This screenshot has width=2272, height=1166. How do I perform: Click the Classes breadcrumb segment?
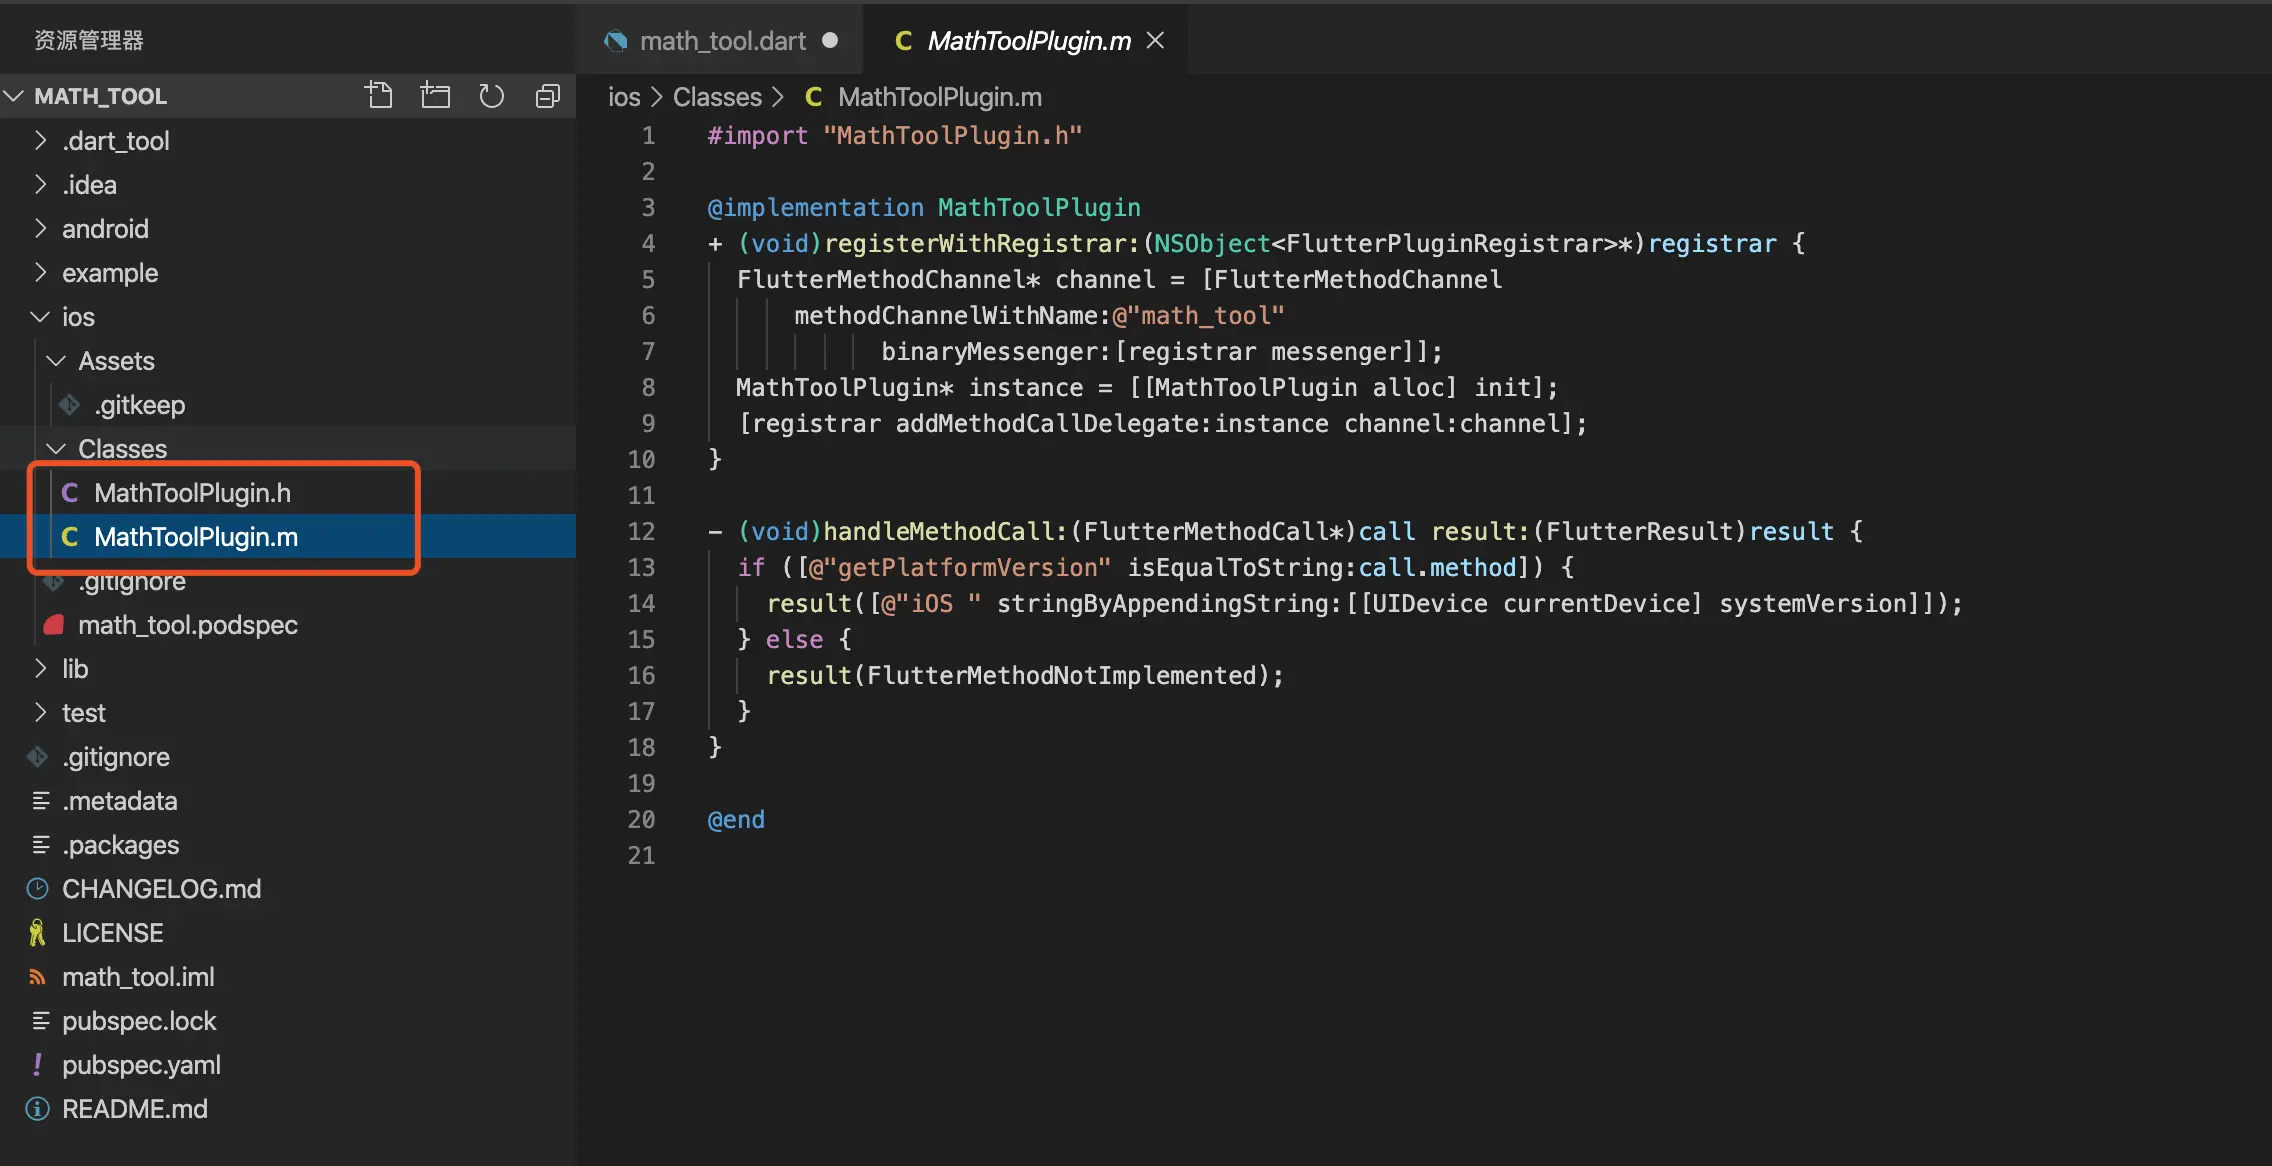tap(717, 97)
